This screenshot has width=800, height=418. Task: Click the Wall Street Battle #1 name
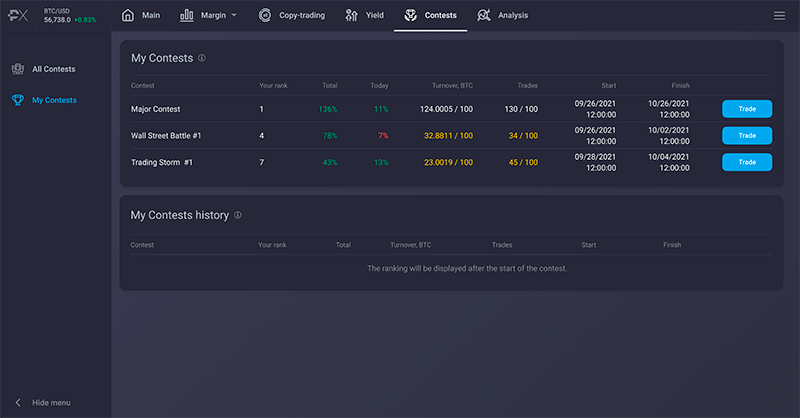coord(166,136)
